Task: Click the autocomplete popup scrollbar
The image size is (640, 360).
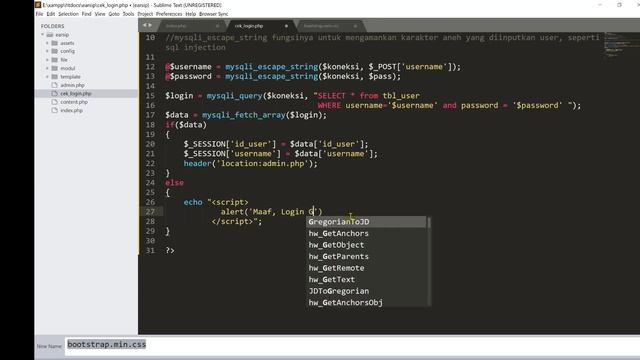Action: pyautogui.click(x=429, y=261)
